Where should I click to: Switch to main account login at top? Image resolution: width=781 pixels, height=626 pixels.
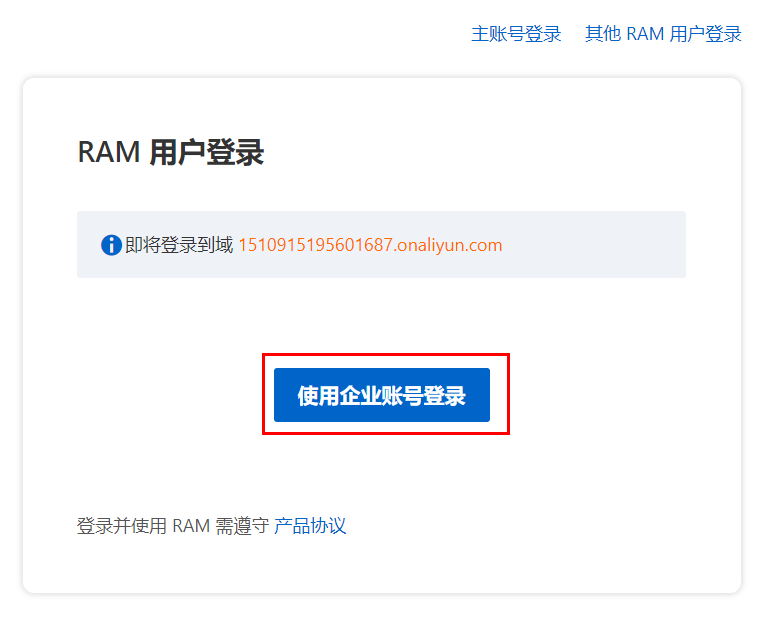tap(516, 34)
